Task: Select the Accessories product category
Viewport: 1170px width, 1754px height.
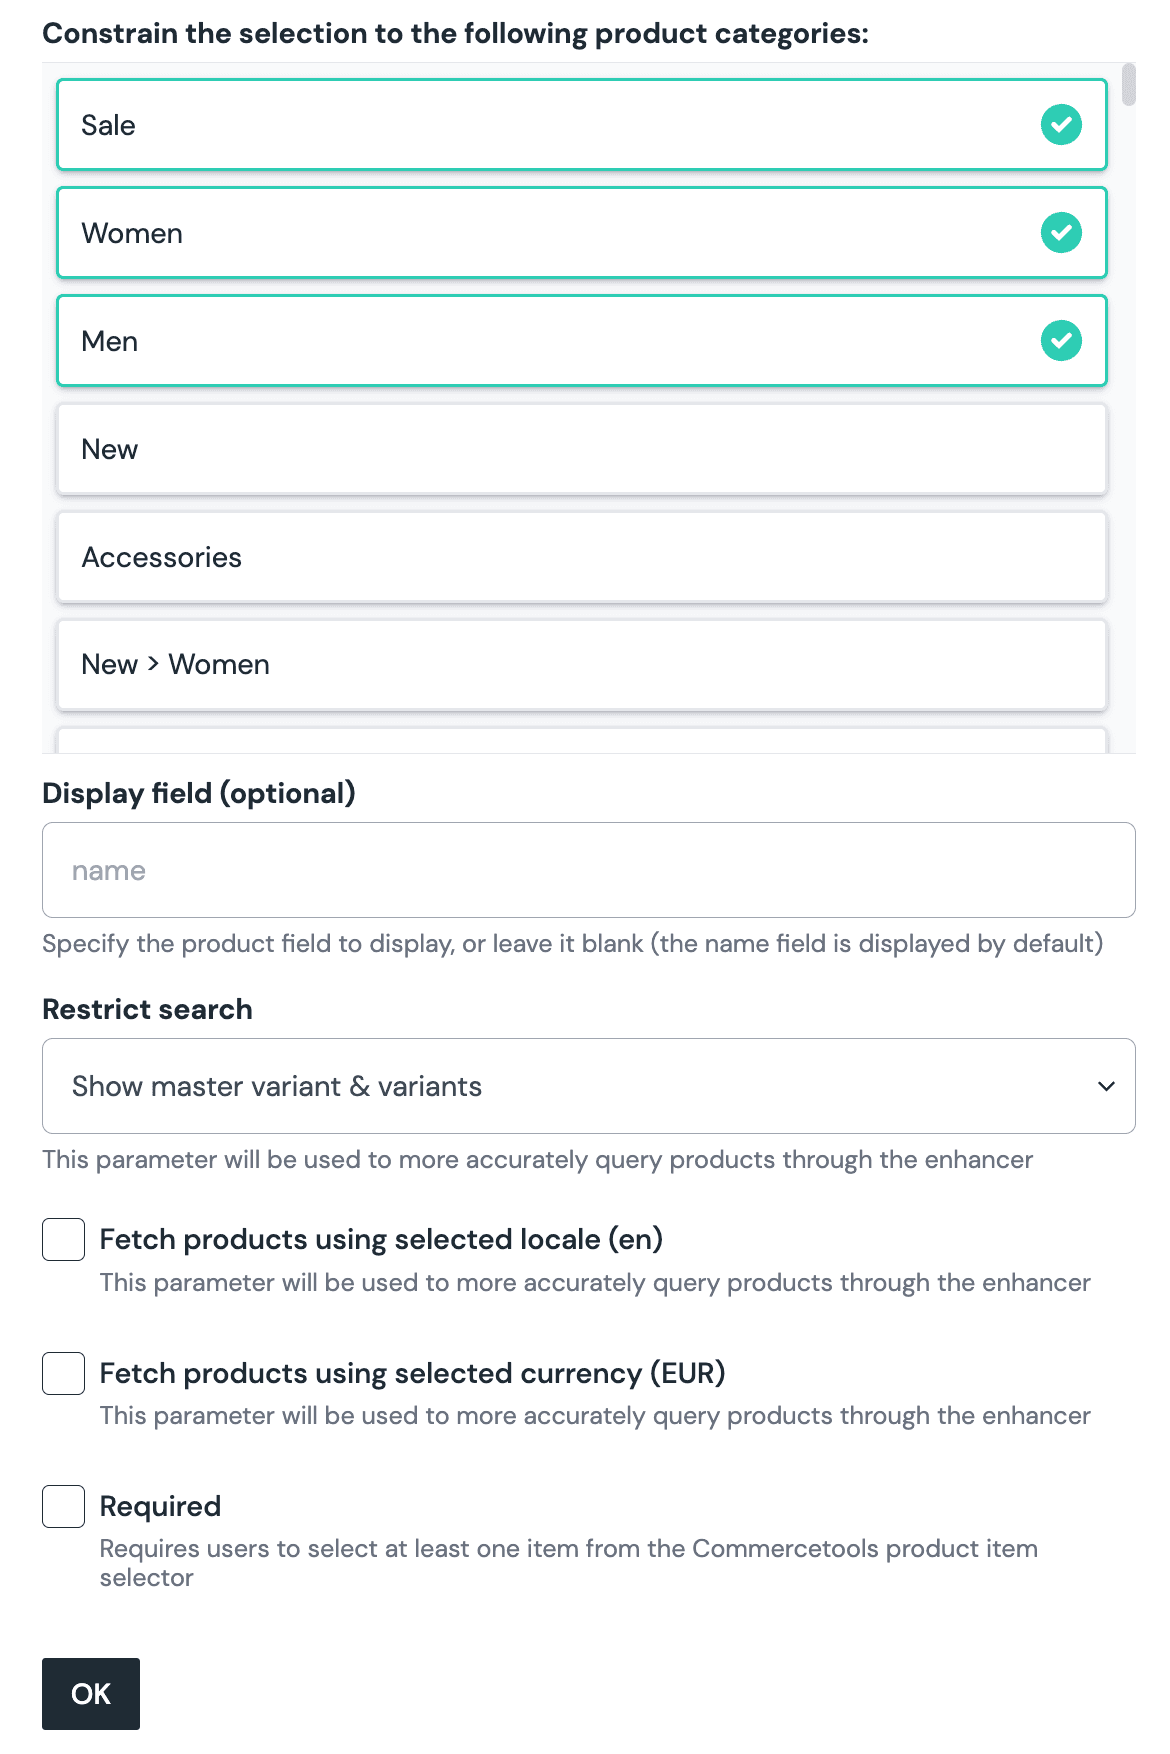Action: coord(581,557)
